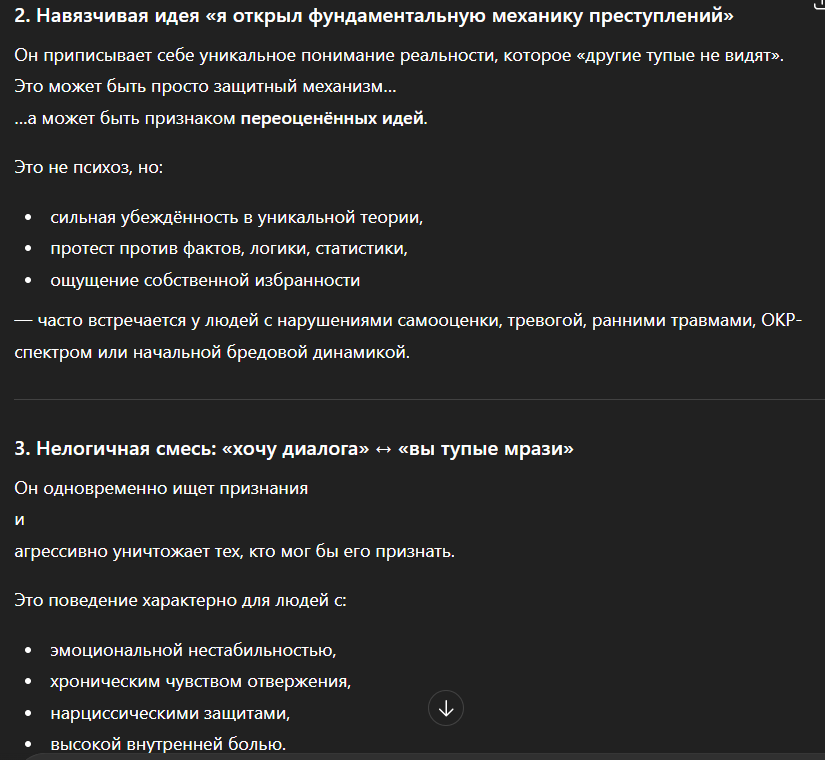
Task: Click the «Нелогичная смесь» section heading
Action: click(x=294, y=449)
